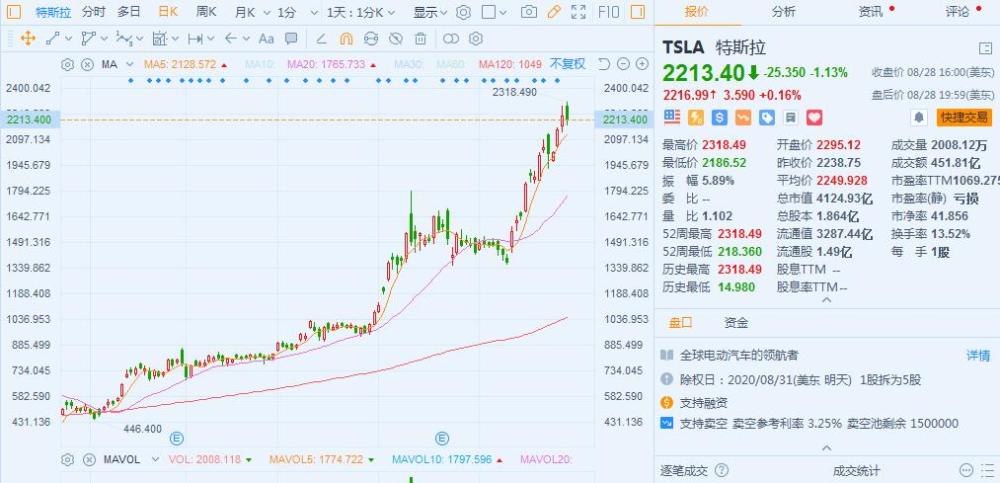
Task: Collapse quote details with up chevron
Action: click(x=827, y=300)
